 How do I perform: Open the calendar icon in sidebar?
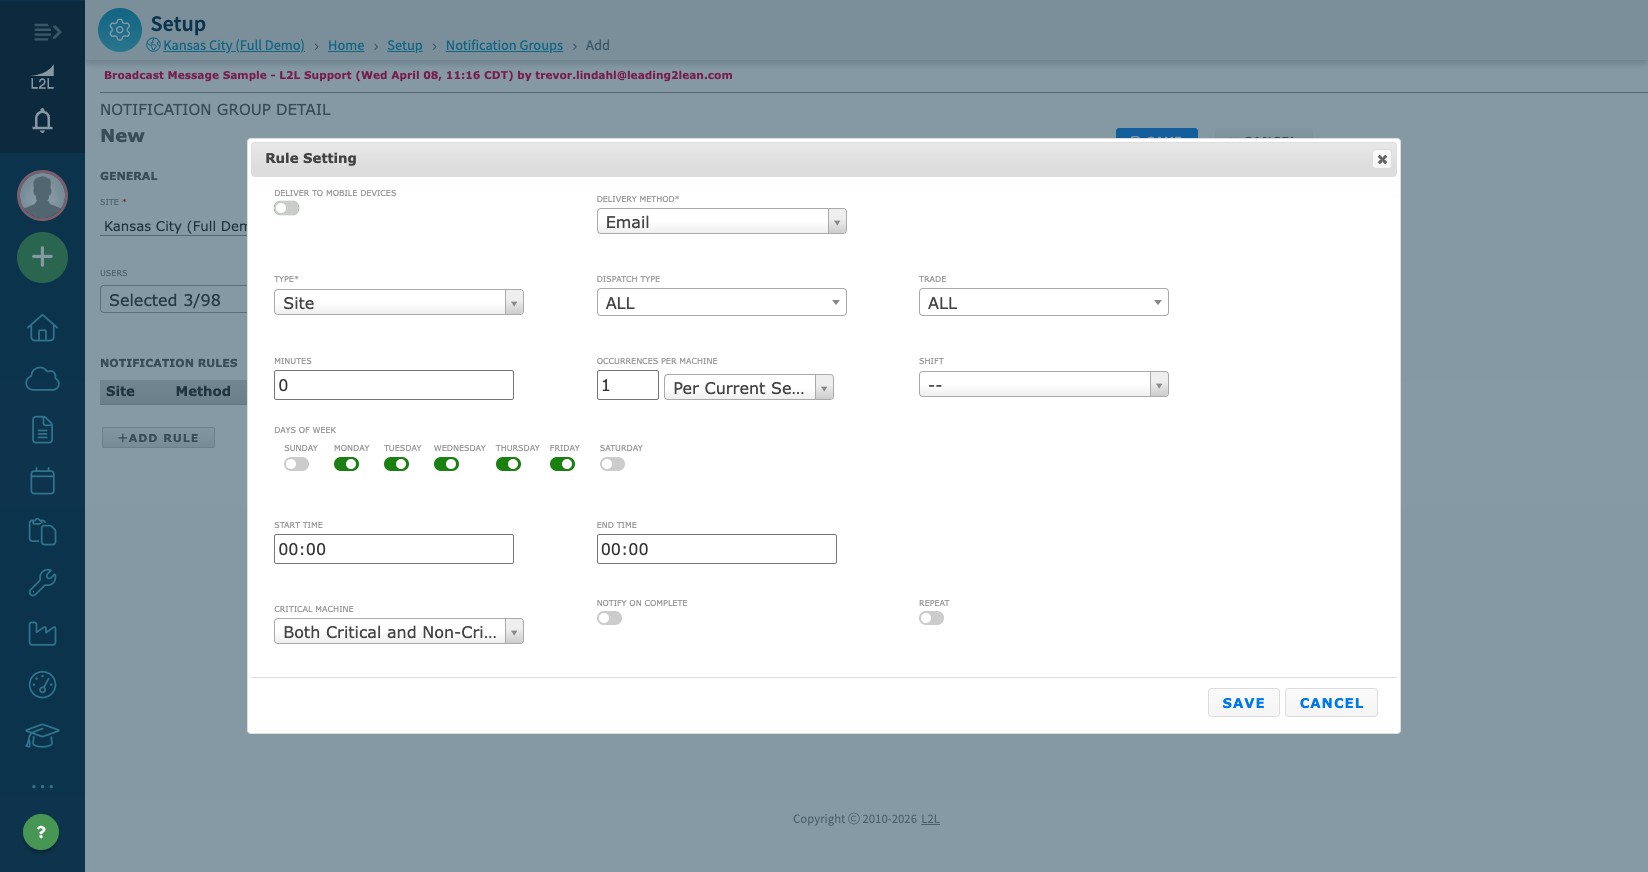pos(42,481)
